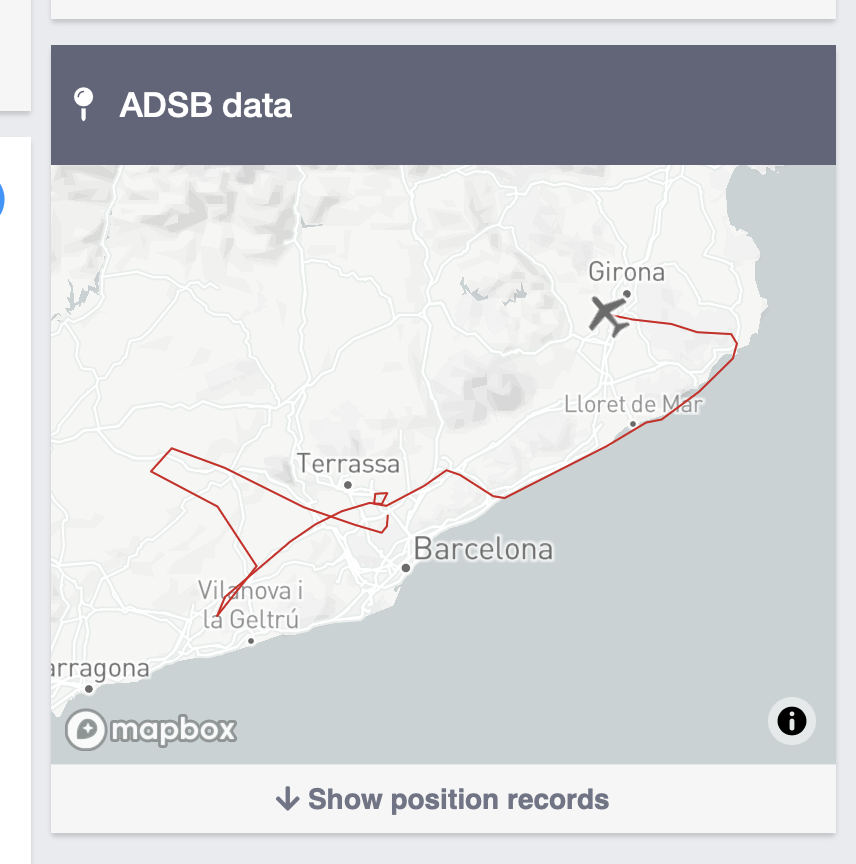This screenshot has height=864, width=856.
Task: Click the down arrow before Show position records
Action: (287, 799)
